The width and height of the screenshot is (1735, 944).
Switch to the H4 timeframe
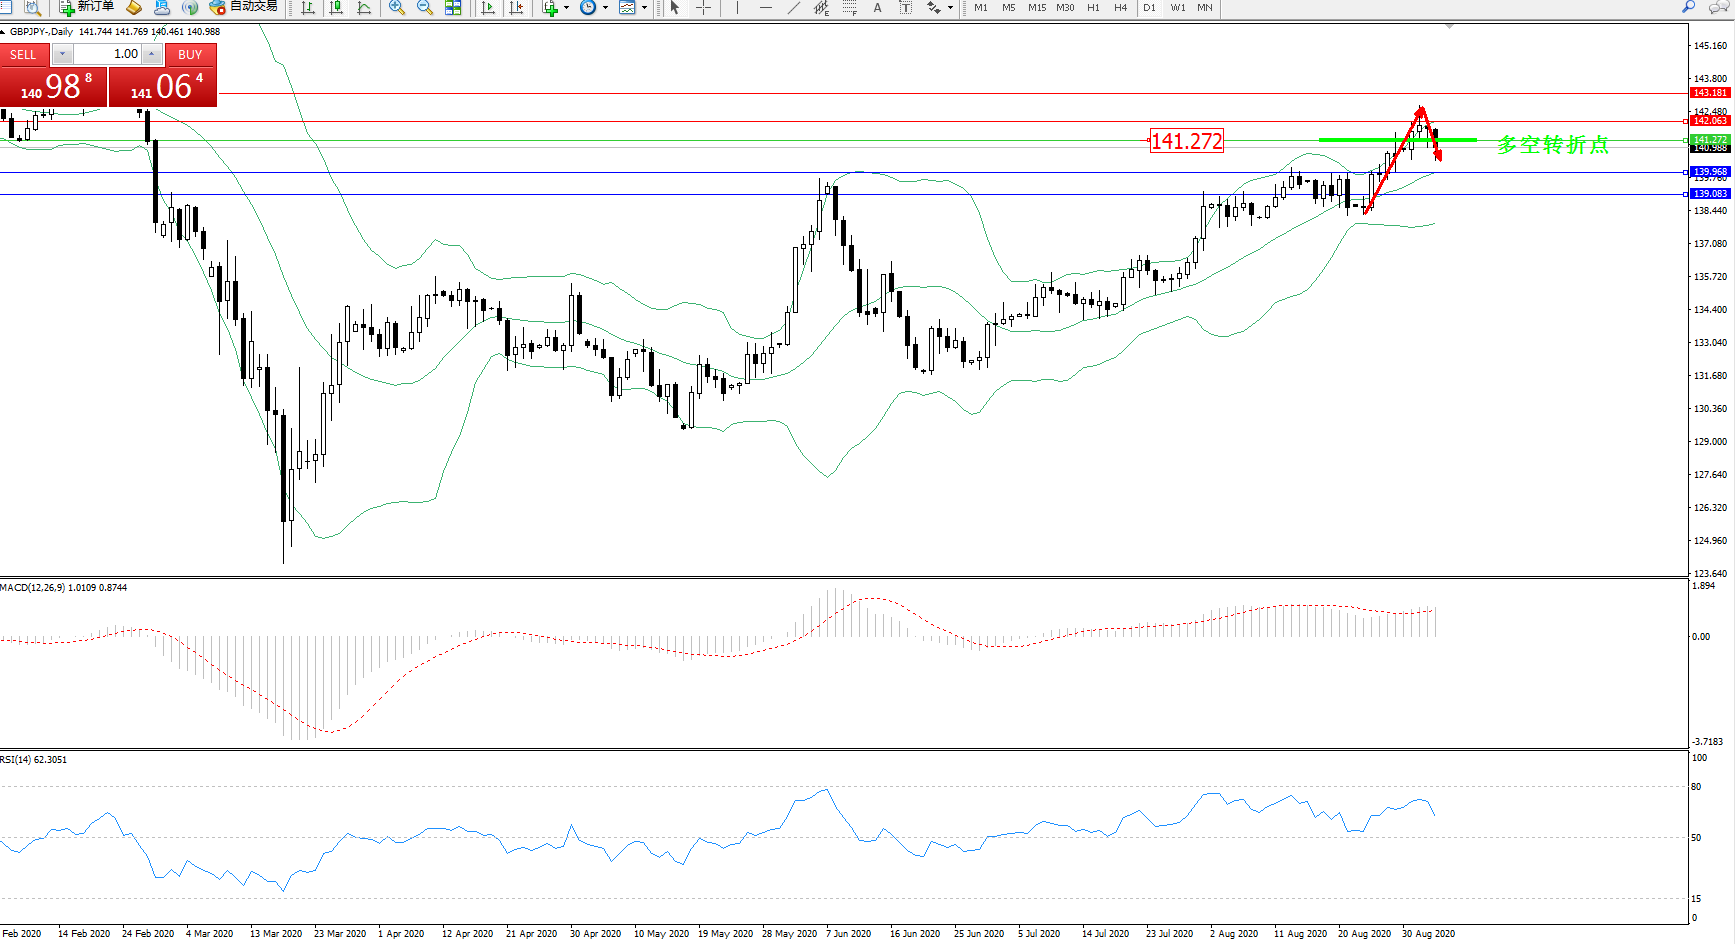(x=1120, y=8)
